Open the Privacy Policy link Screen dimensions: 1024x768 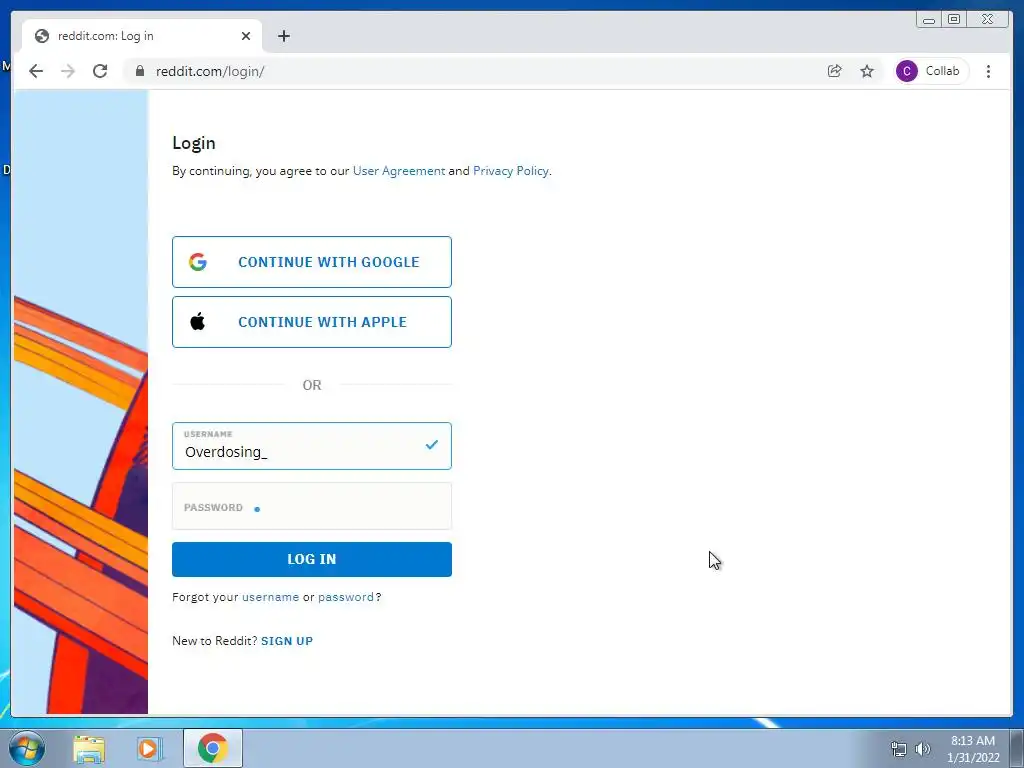[510, 170]
